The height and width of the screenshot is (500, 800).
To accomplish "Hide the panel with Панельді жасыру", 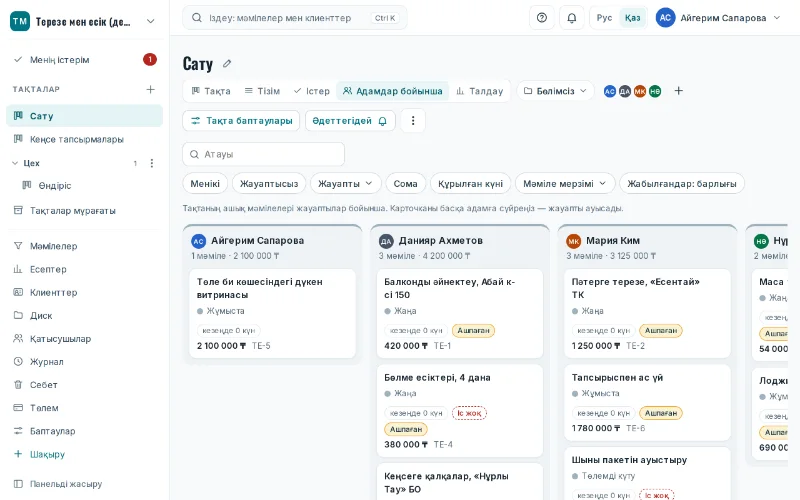I will (84, 484).
